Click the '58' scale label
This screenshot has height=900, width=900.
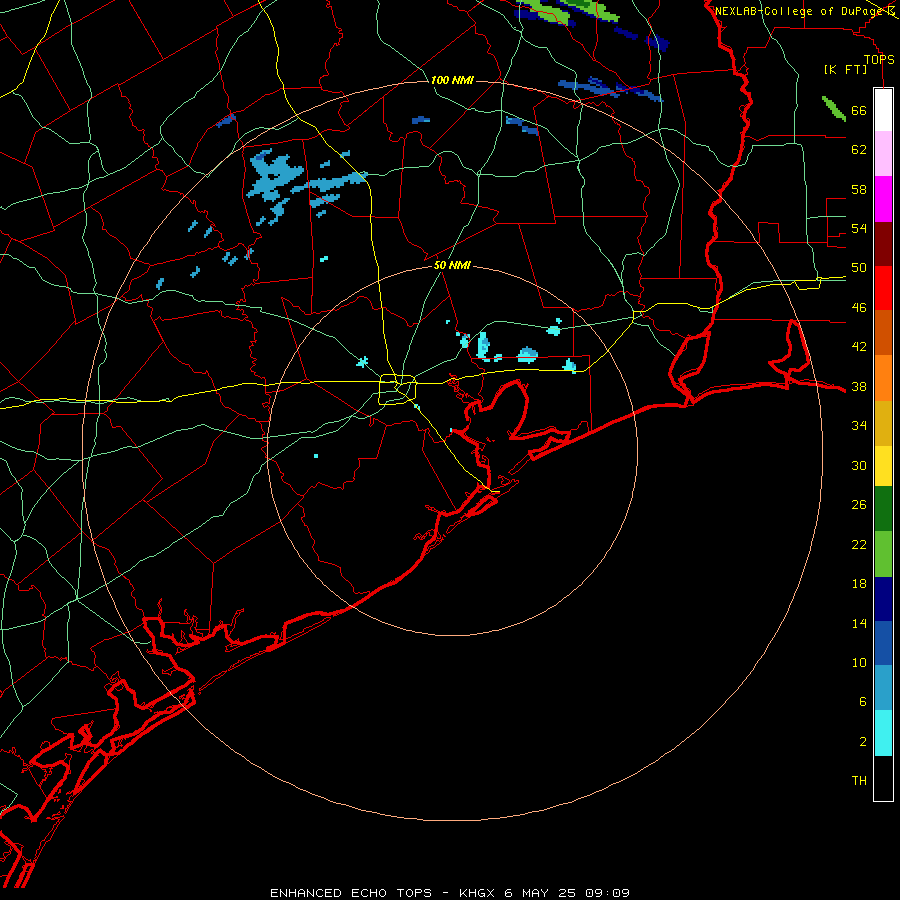pyautogui.click(x=859, y=189)
